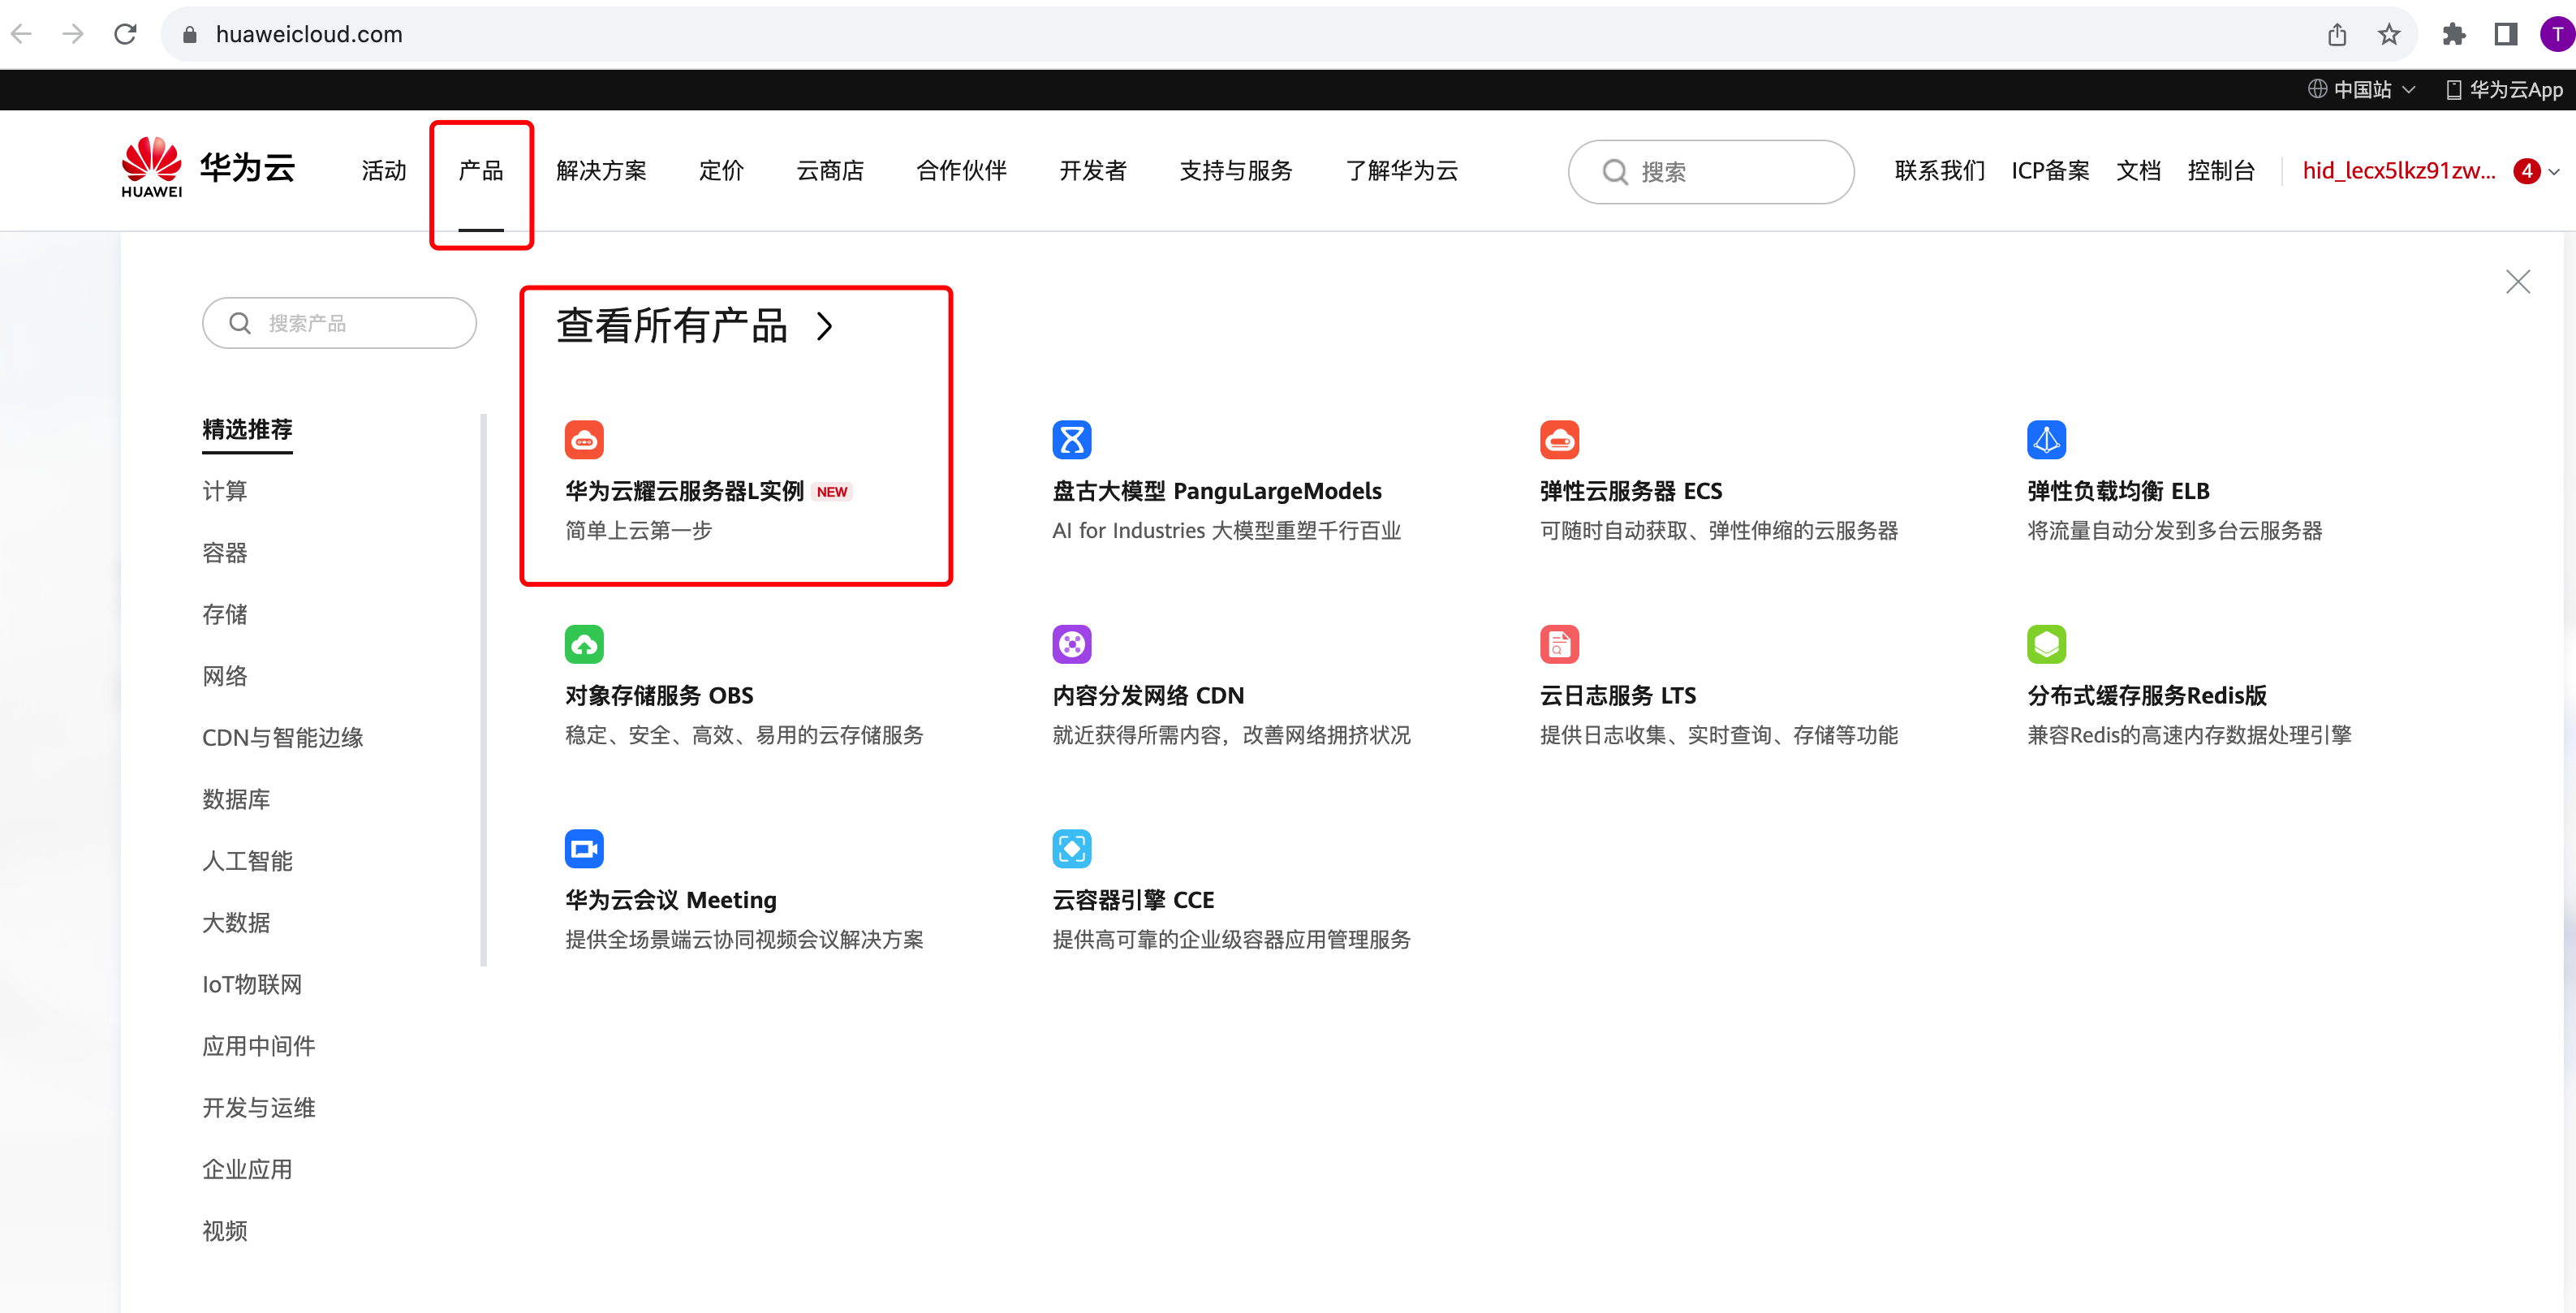
Task: Bookmark page with the star icon
Action: [2388, 34]
